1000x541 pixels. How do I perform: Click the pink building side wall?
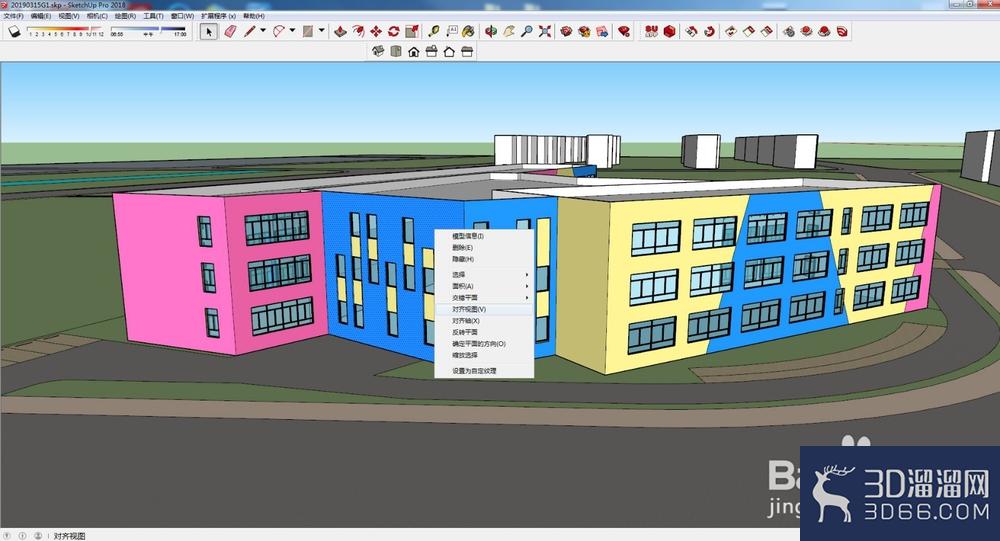(172, 274)
